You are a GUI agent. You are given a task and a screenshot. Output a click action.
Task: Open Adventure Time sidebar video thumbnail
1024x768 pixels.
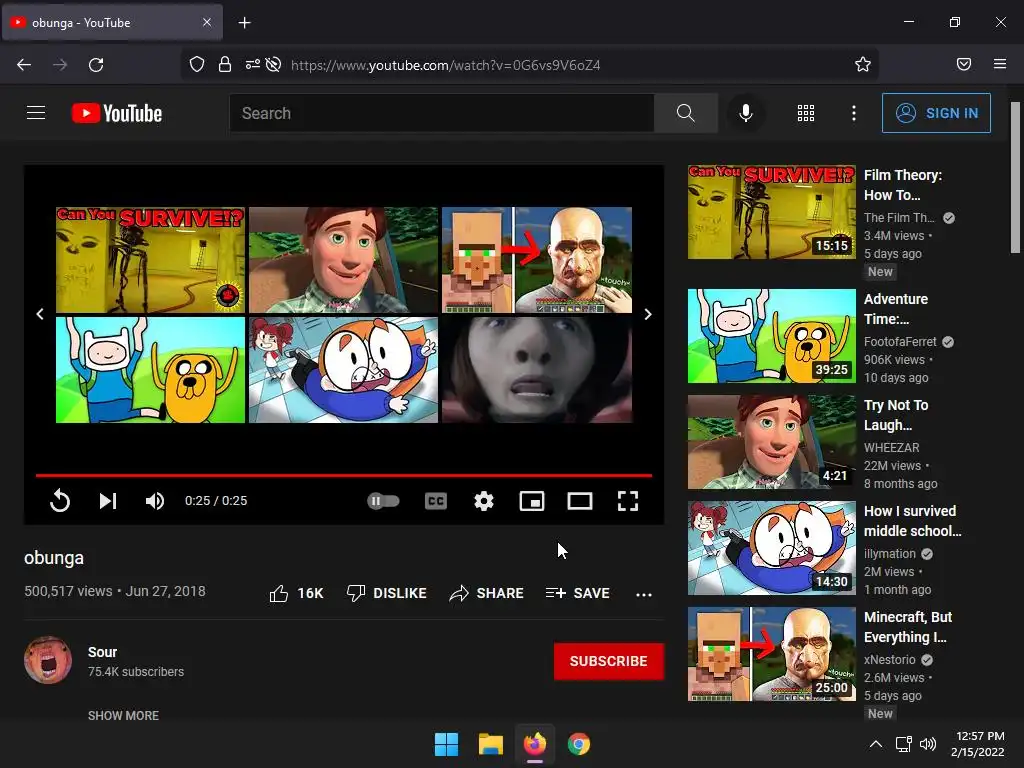[771, 336]
